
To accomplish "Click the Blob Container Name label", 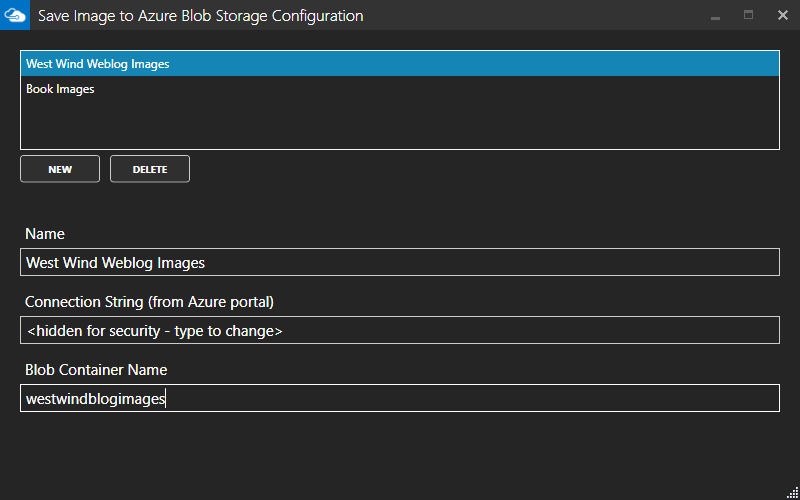I will click(x=96, y=369).
